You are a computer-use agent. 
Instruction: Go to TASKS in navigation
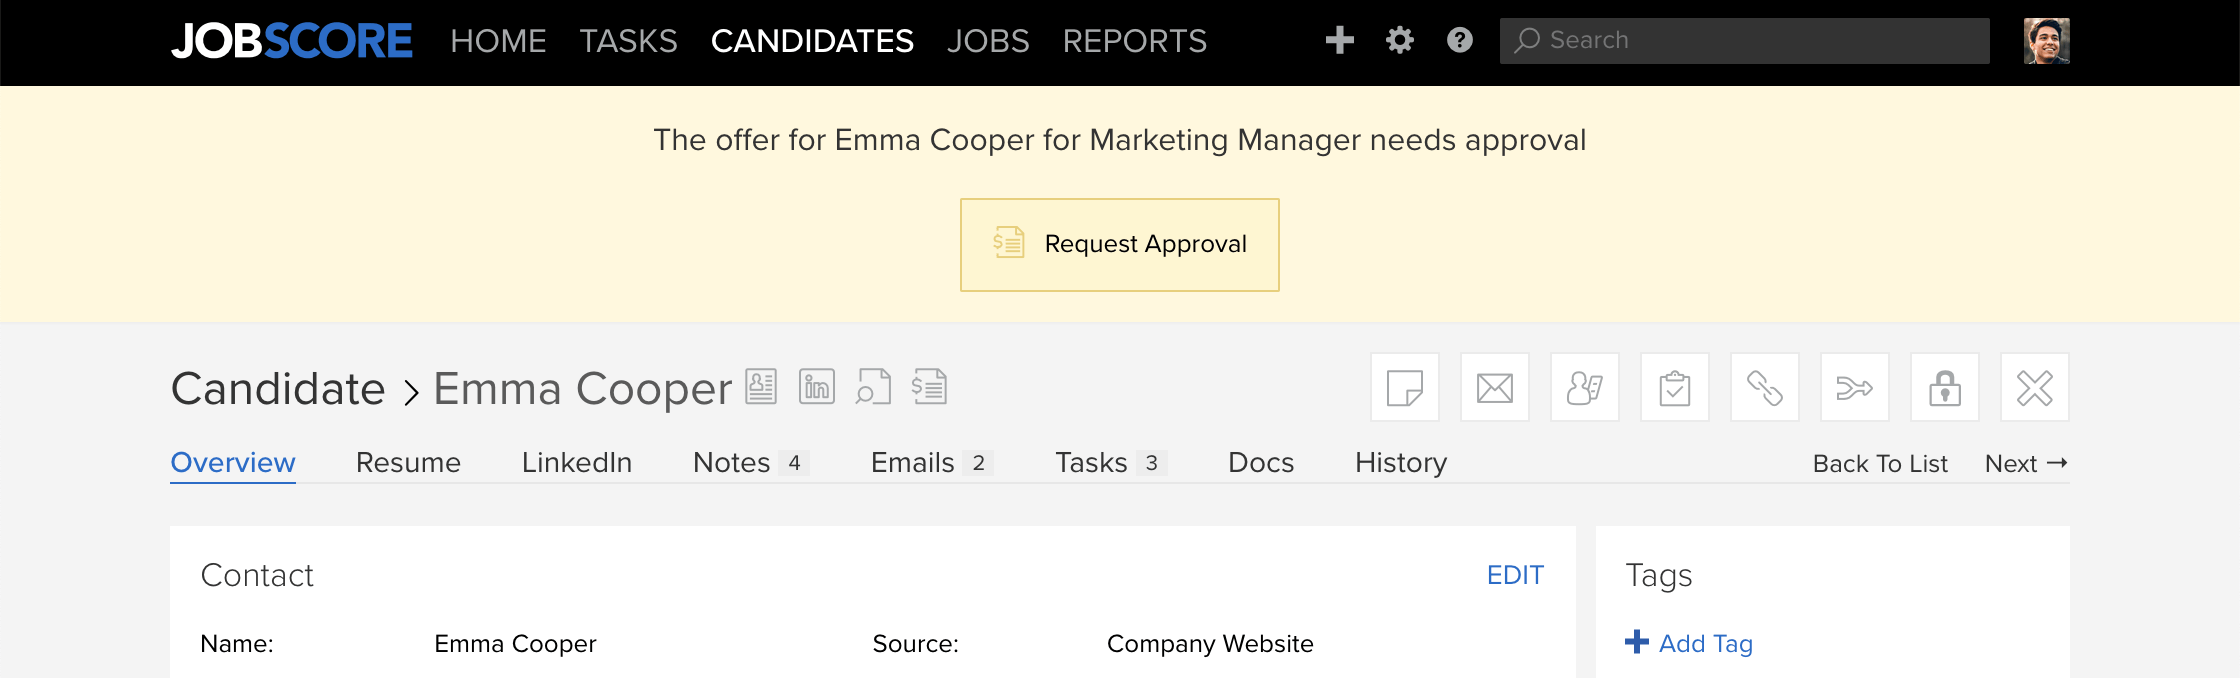tap(628, 41)
